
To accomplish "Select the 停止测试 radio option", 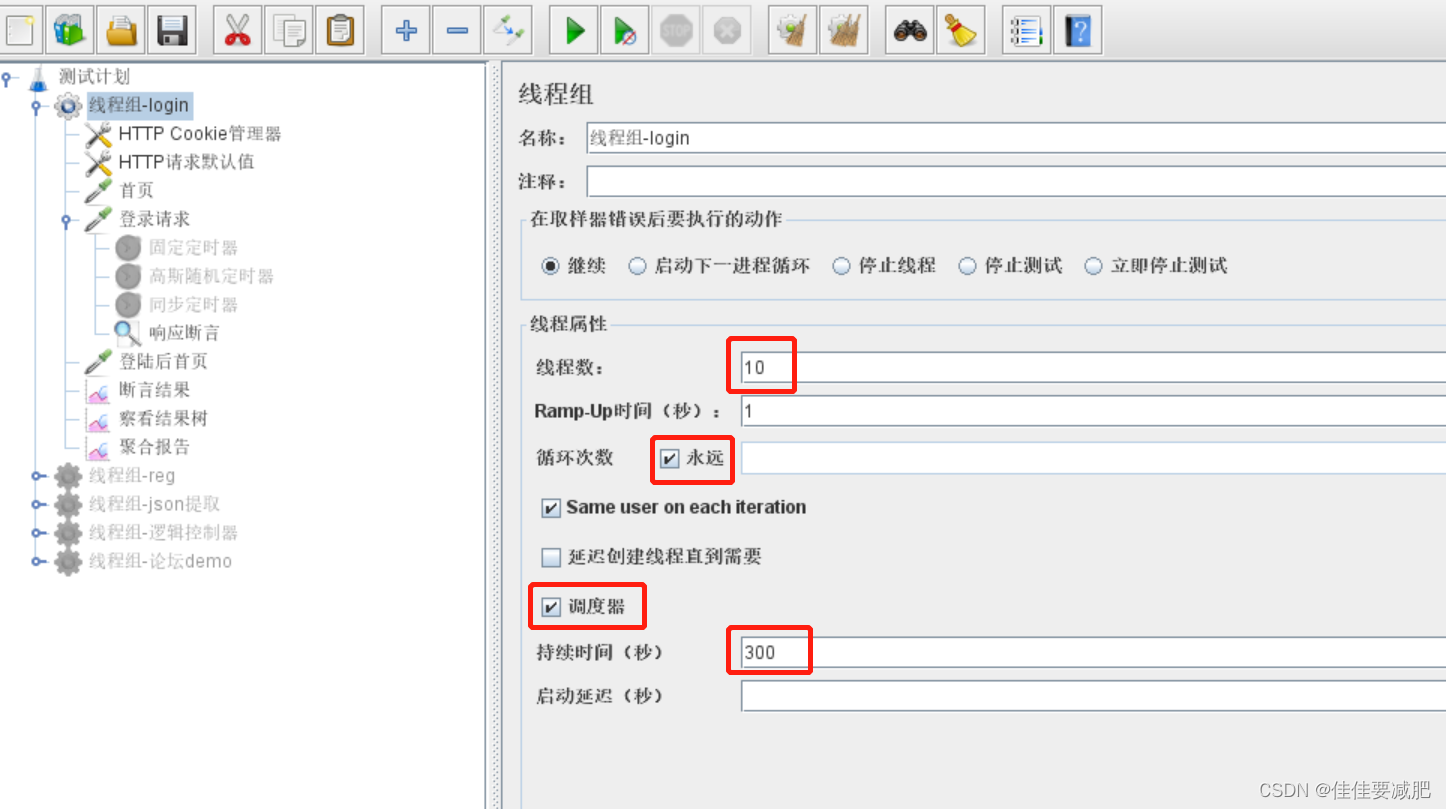I will coord(967,266).
